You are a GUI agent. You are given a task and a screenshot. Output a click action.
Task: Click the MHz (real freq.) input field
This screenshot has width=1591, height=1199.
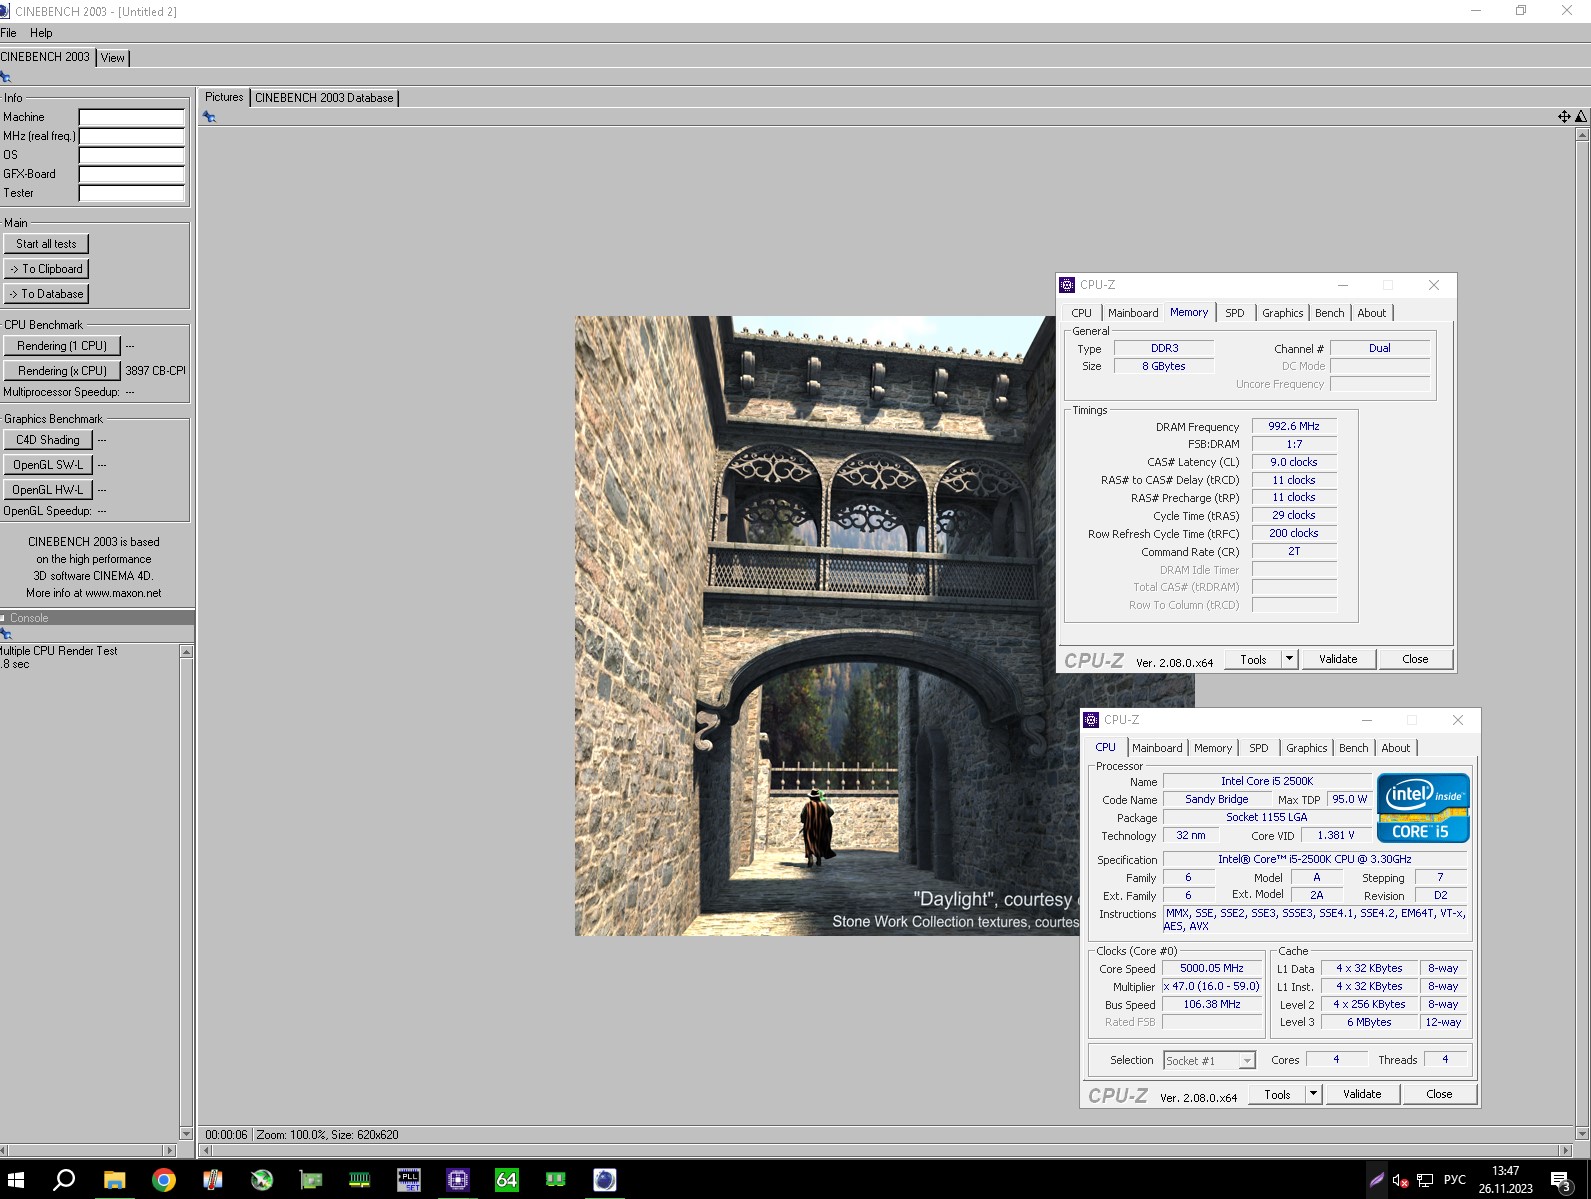click(132, 136)
